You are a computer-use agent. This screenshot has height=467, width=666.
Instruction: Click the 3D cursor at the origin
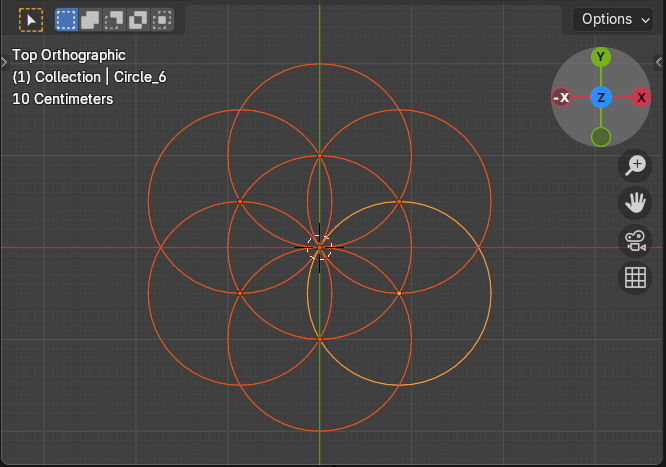319,247
